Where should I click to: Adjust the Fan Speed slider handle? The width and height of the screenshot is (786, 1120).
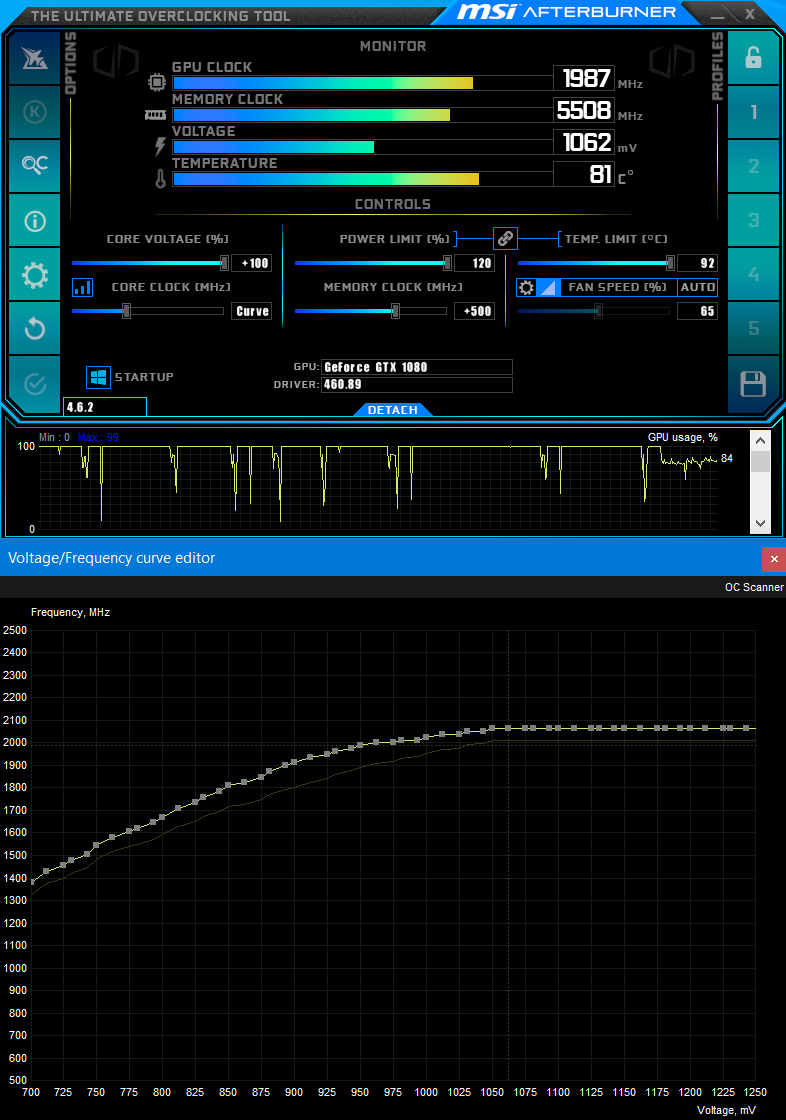point(599,311)
